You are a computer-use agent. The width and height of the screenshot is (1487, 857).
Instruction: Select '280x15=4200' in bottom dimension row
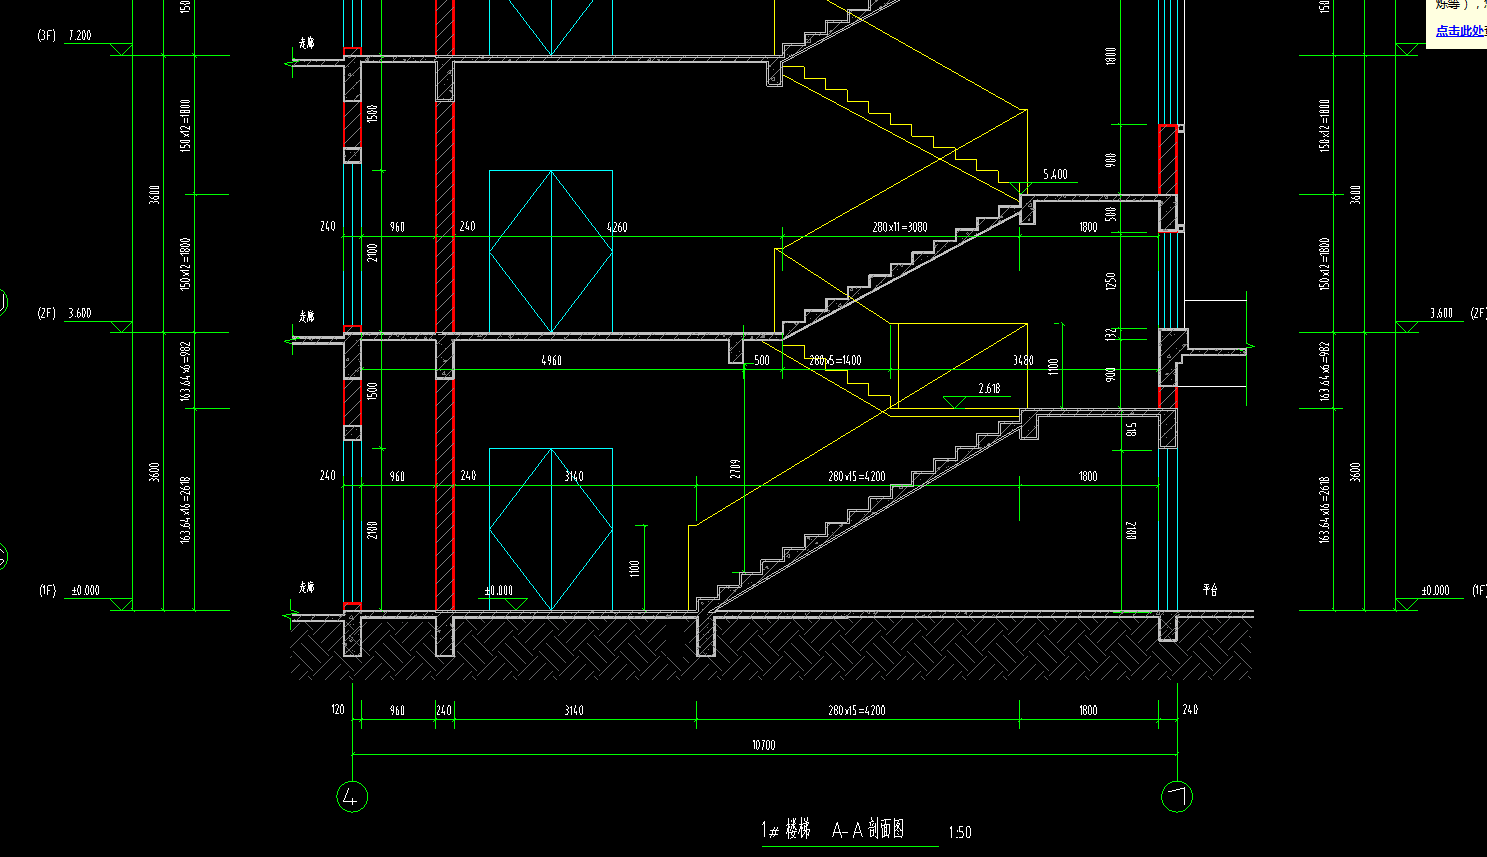pyautogui.click(x=856, y=710)
